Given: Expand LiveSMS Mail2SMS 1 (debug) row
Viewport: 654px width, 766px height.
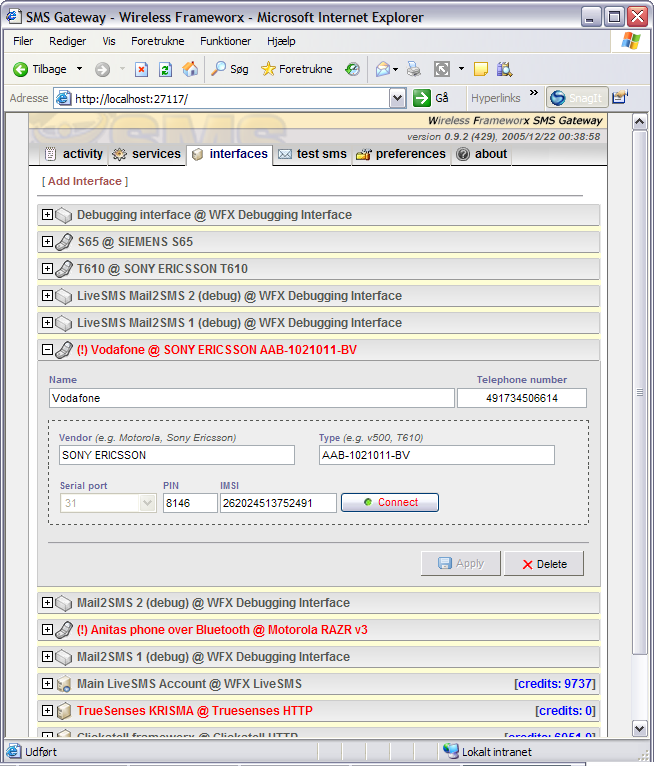Looking at the screenshot, I should pos(47,322).
